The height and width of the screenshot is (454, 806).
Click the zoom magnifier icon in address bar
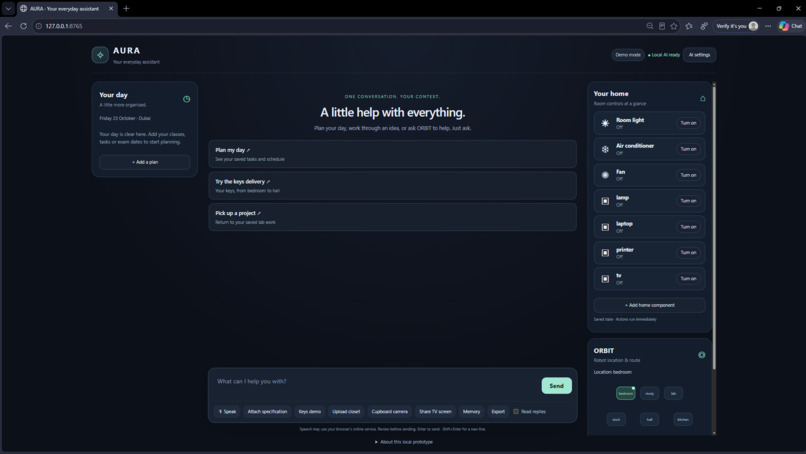pyautogui.click(x=650, y=26)
